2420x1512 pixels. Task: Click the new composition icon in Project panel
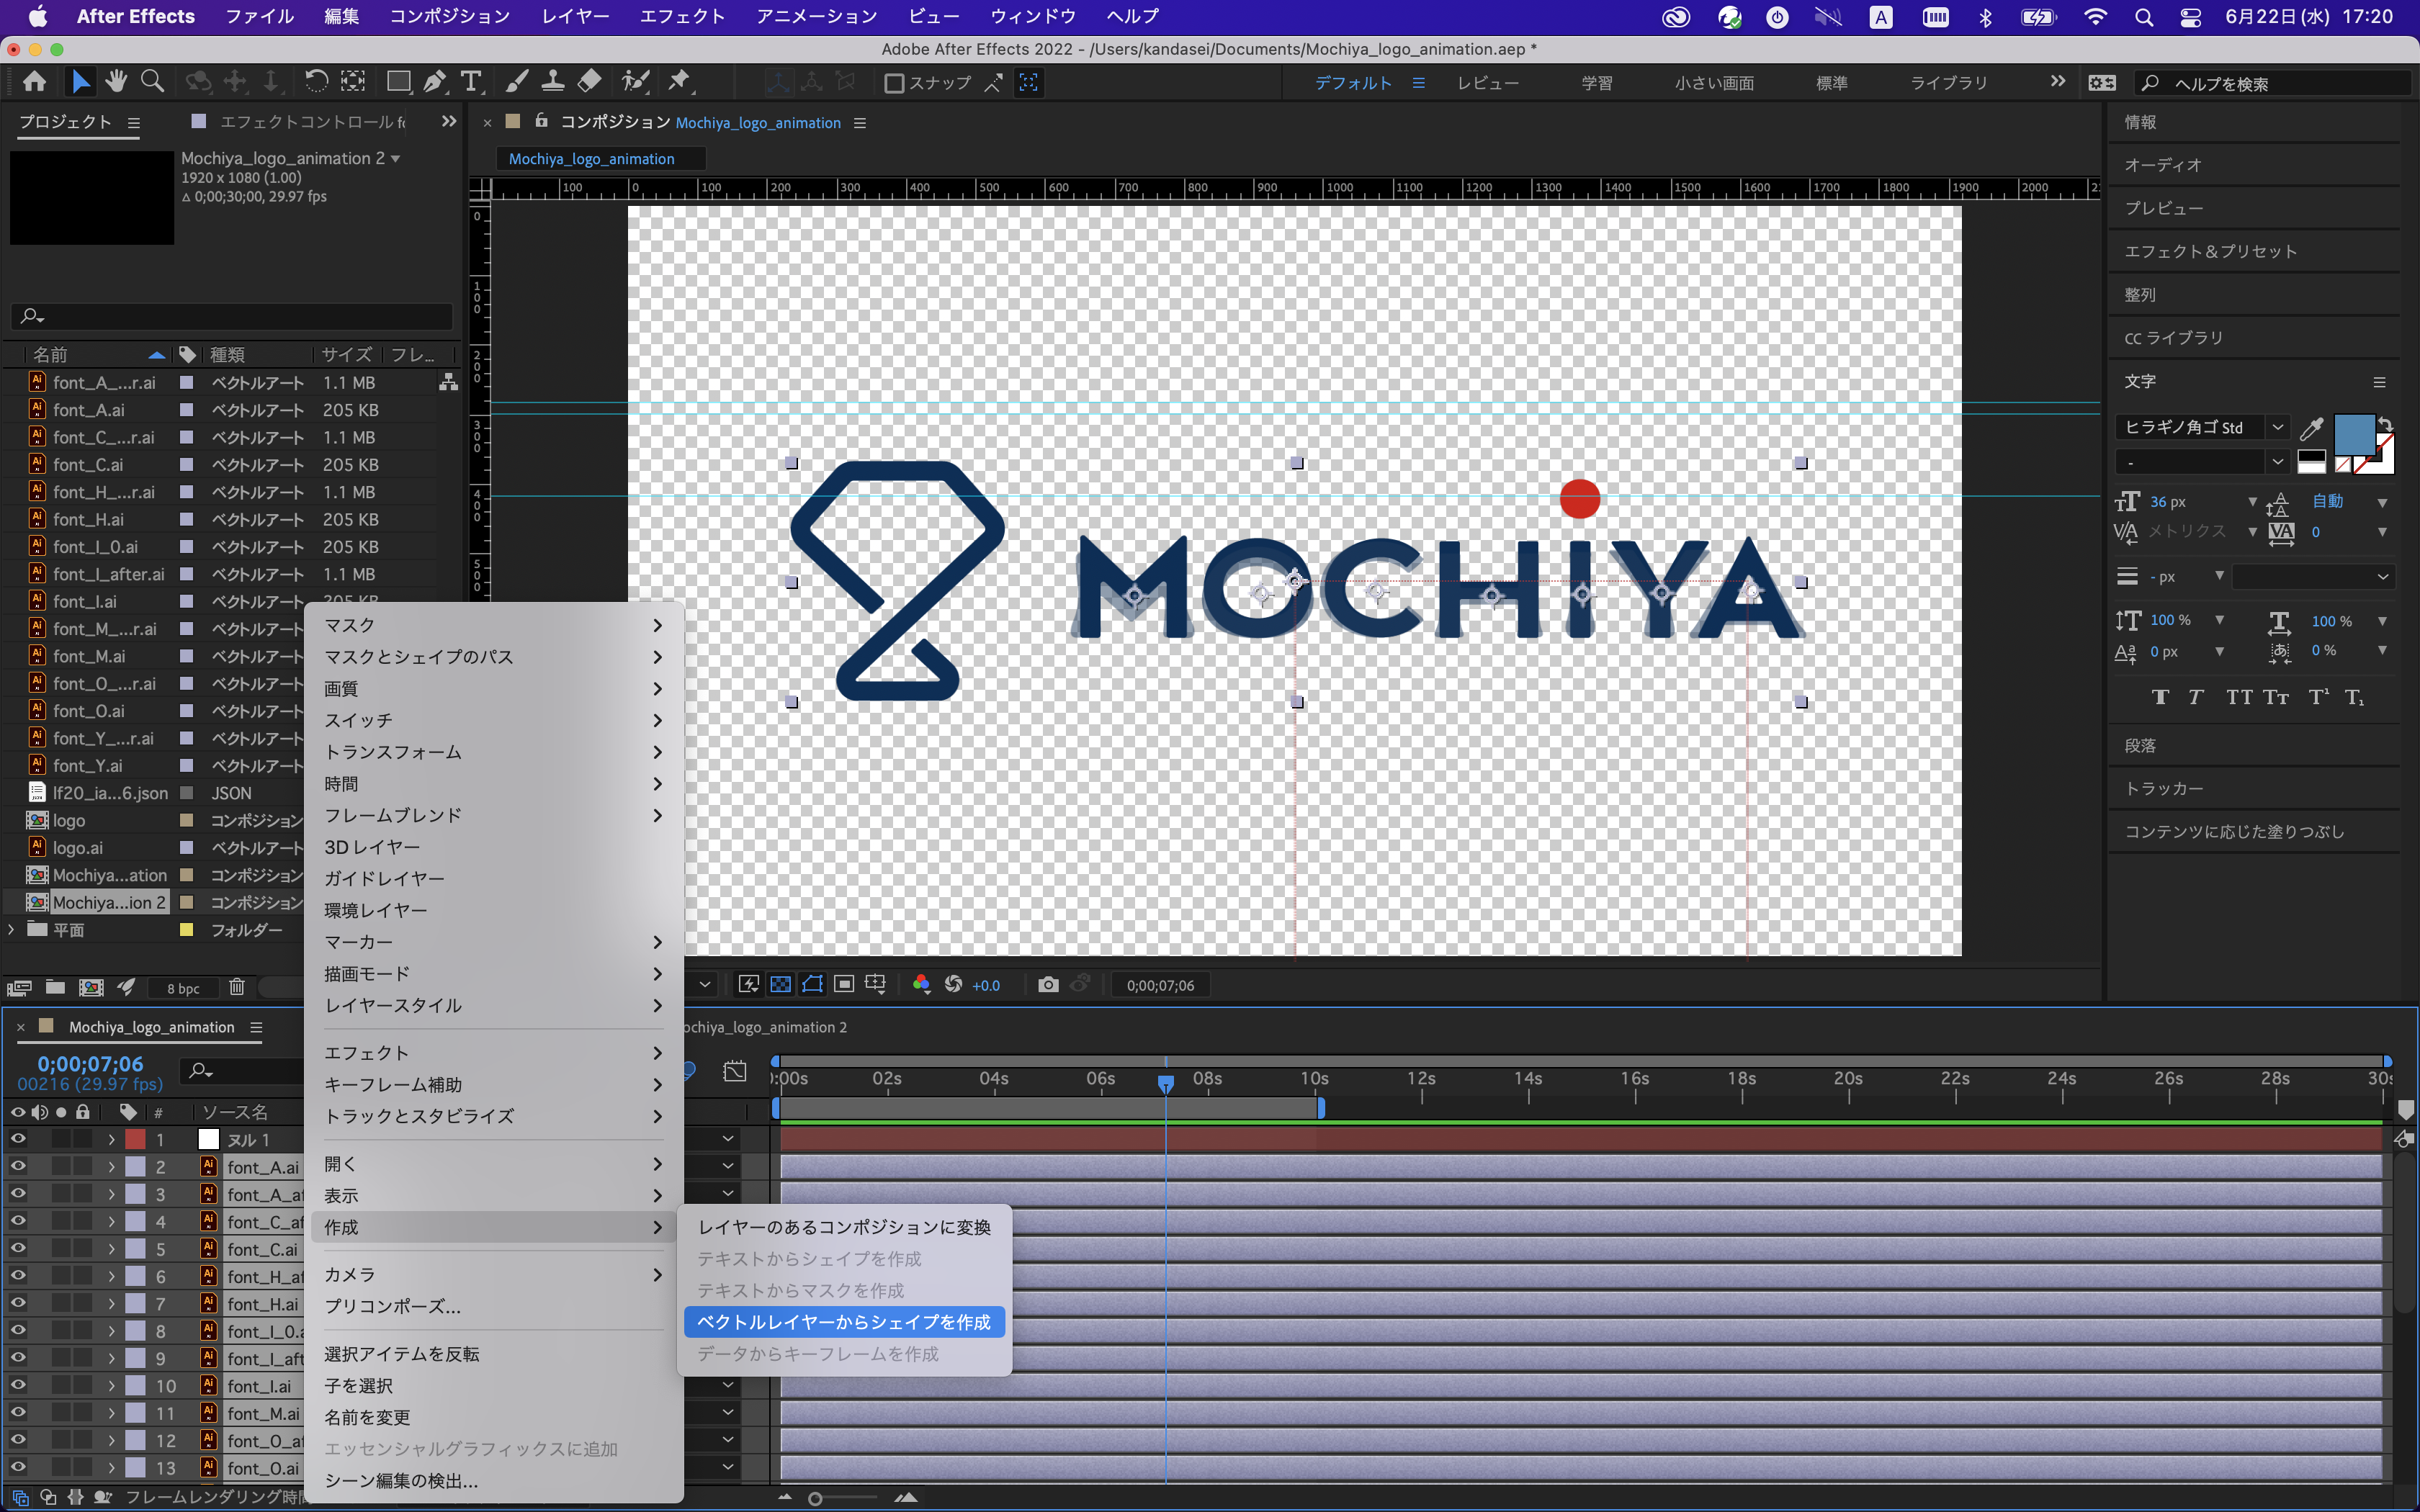(91, 987)
